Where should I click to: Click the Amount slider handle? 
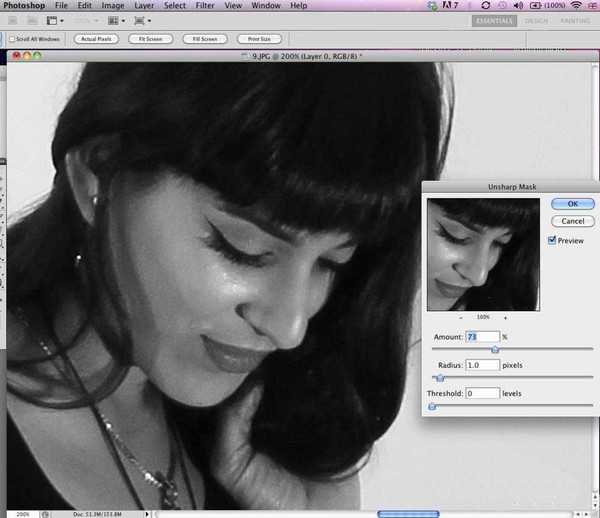pos(495,350)
